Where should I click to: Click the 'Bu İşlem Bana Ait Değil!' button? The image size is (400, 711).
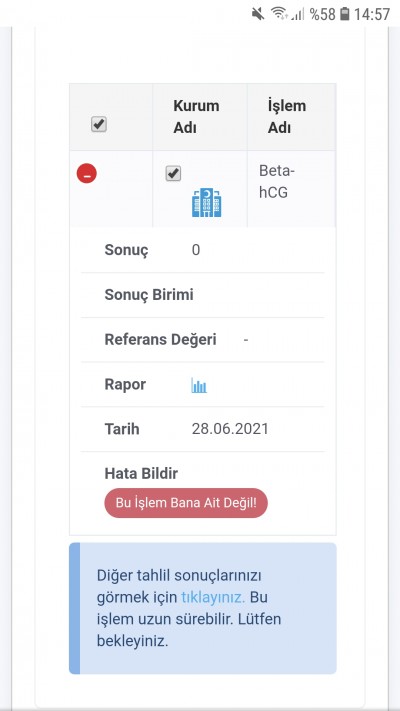pos(186,503)
